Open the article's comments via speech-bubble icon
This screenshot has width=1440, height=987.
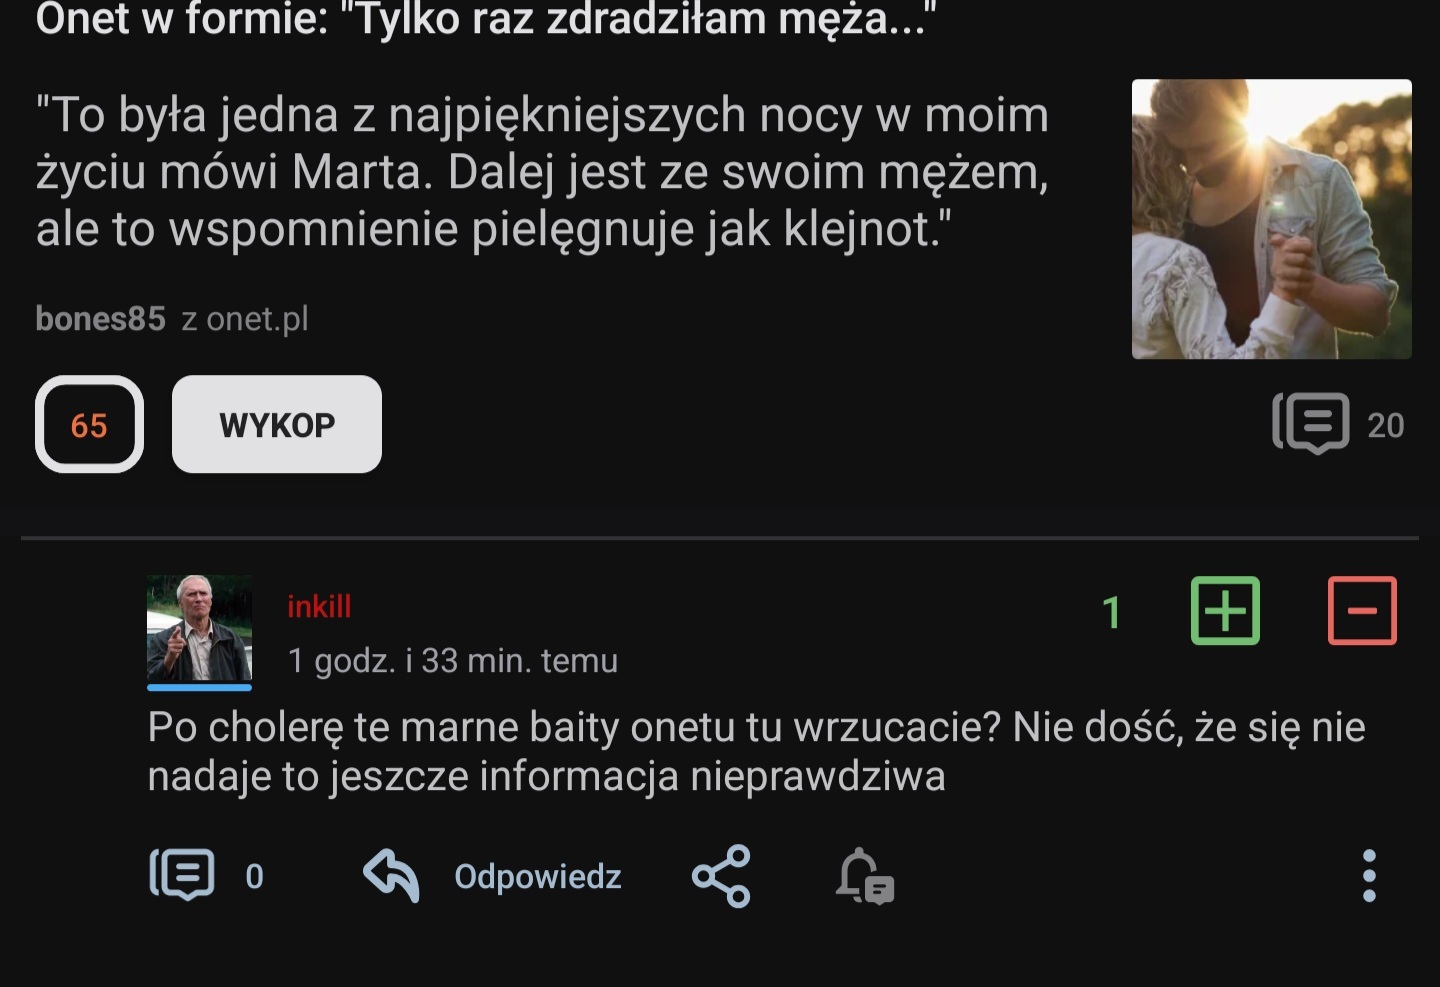[x=1311, y=424]
